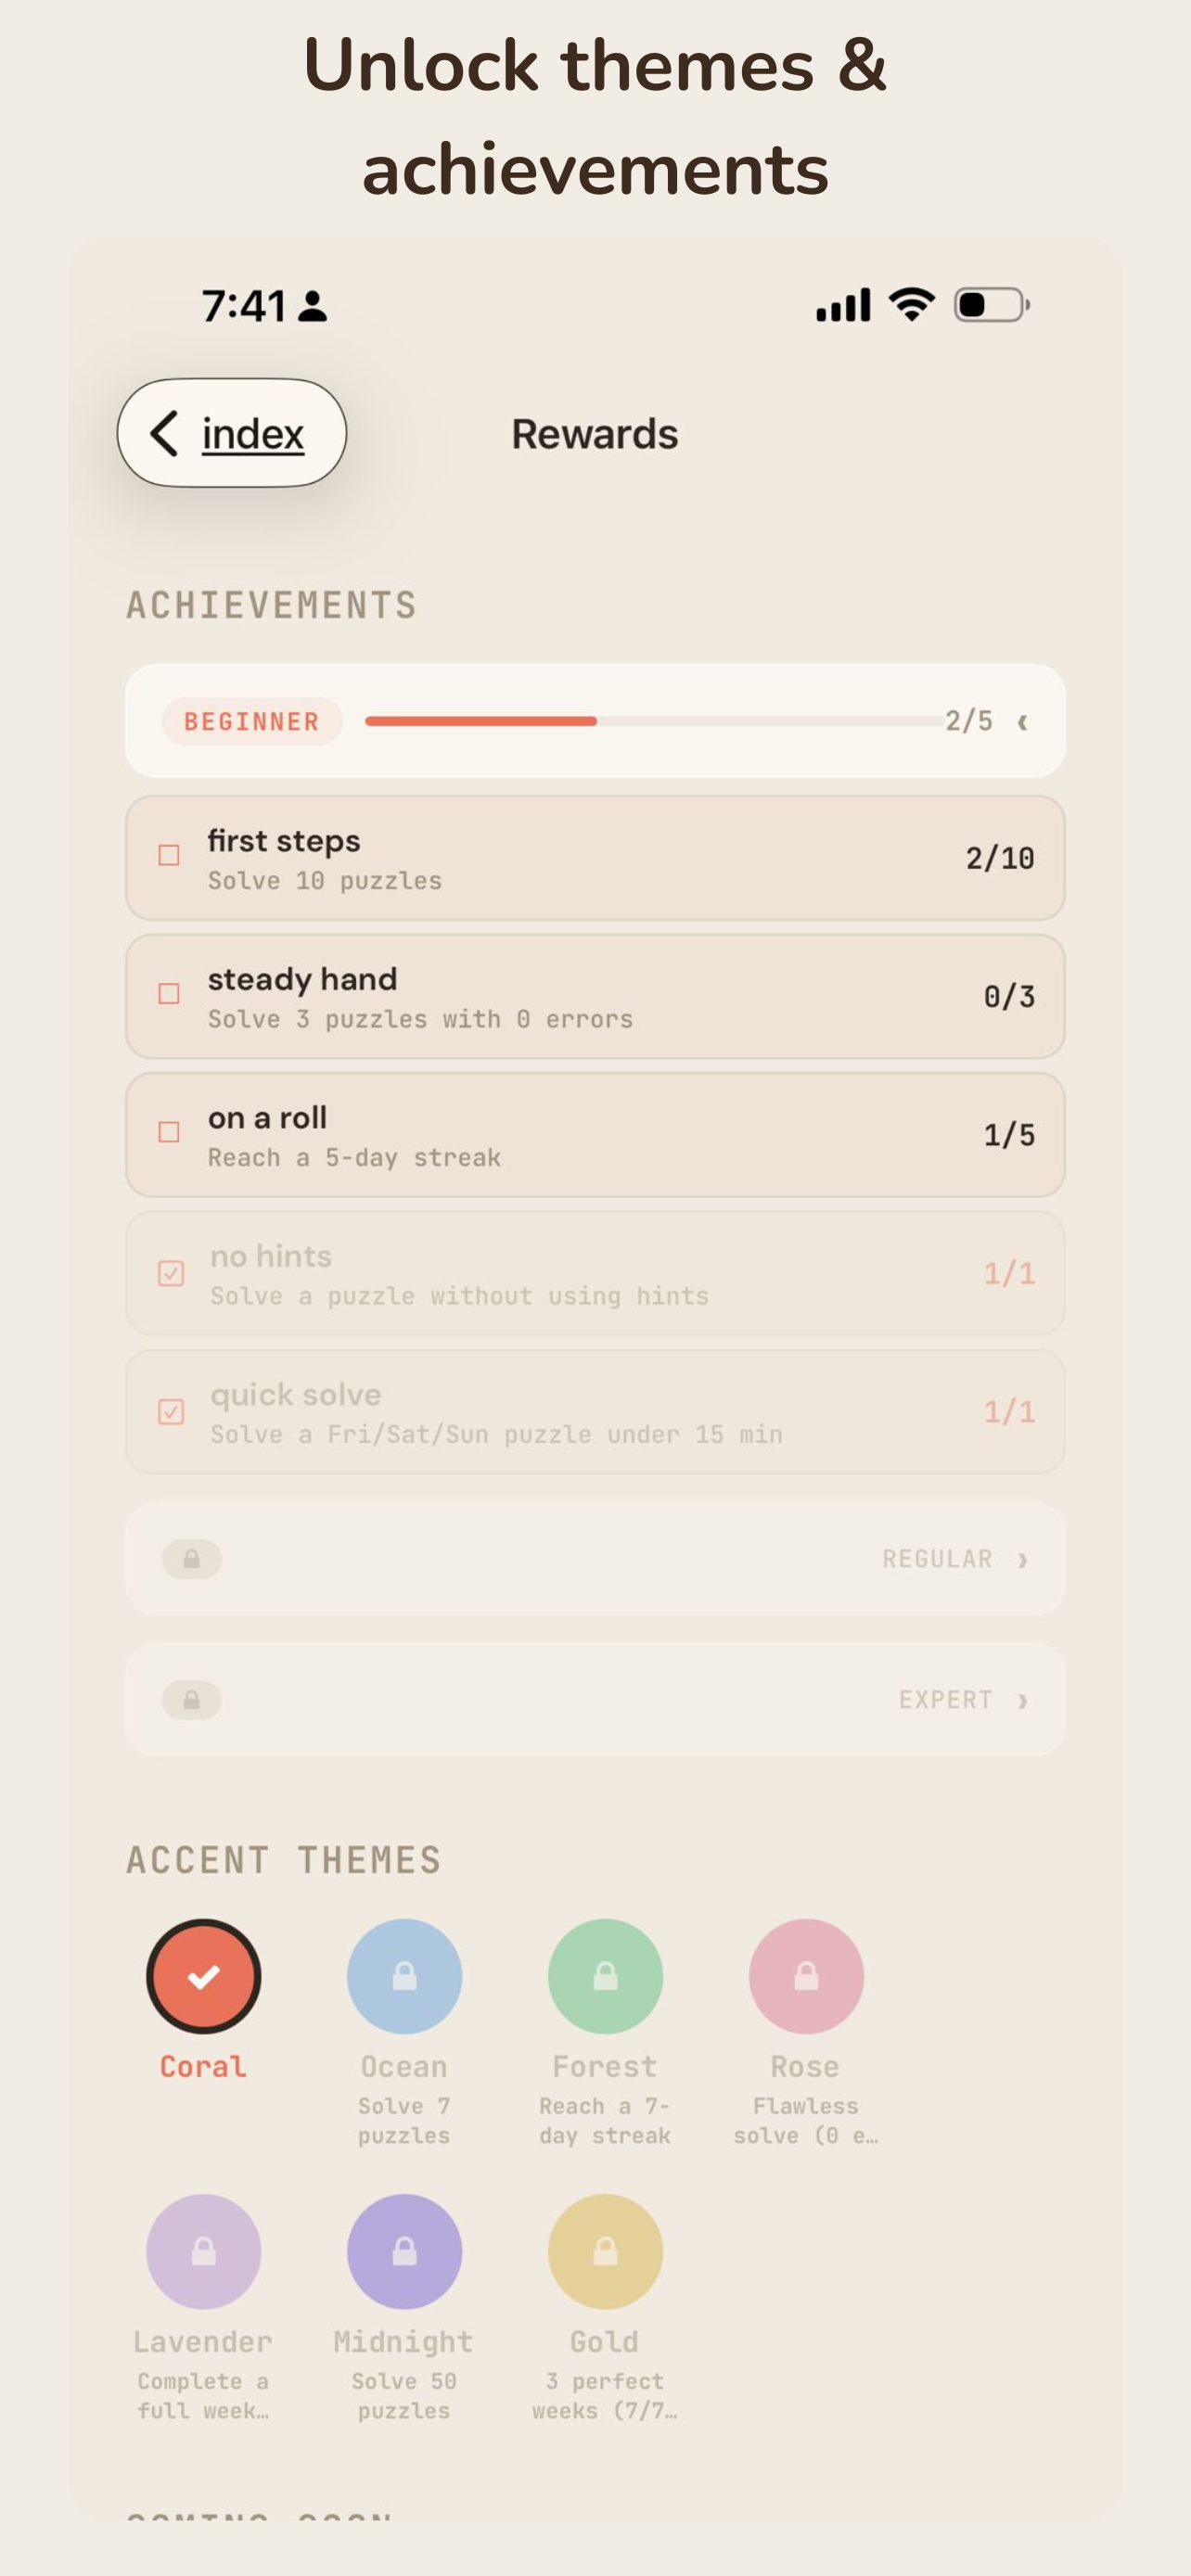1191x2576 pixels.
Task: Tap the lock icon on the REGULAR tier row
Action: [x=192, y=1559]
